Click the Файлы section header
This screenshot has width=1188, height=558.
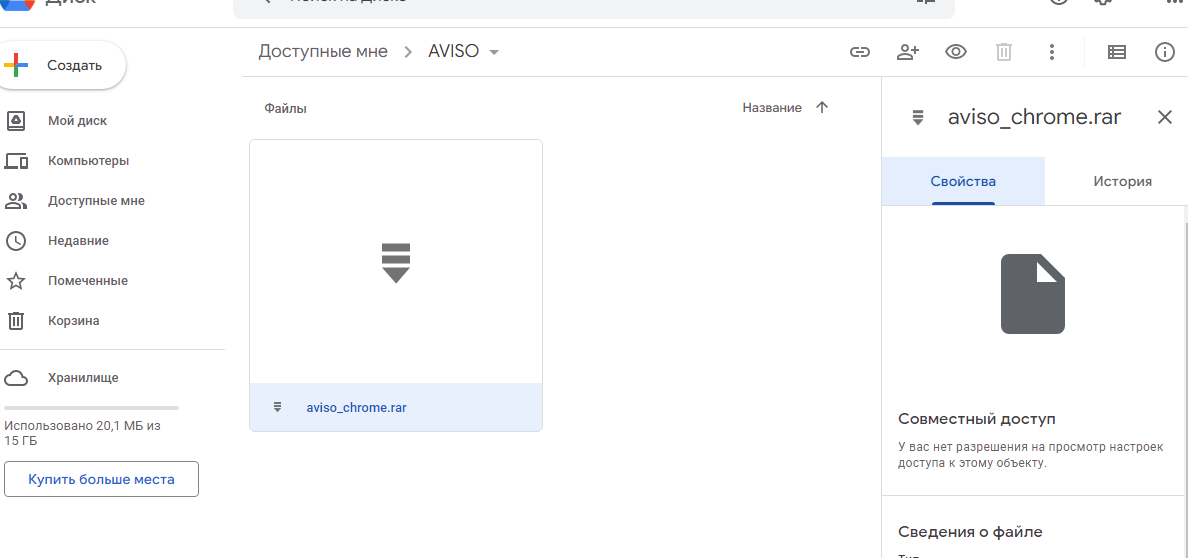pos(286,108)
